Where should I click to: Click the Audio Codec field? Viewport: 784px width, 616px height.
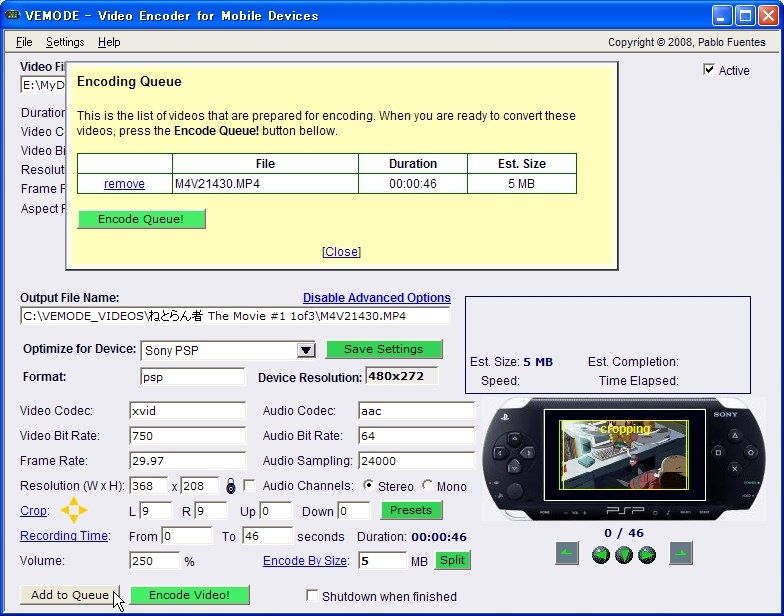point(416,410)
